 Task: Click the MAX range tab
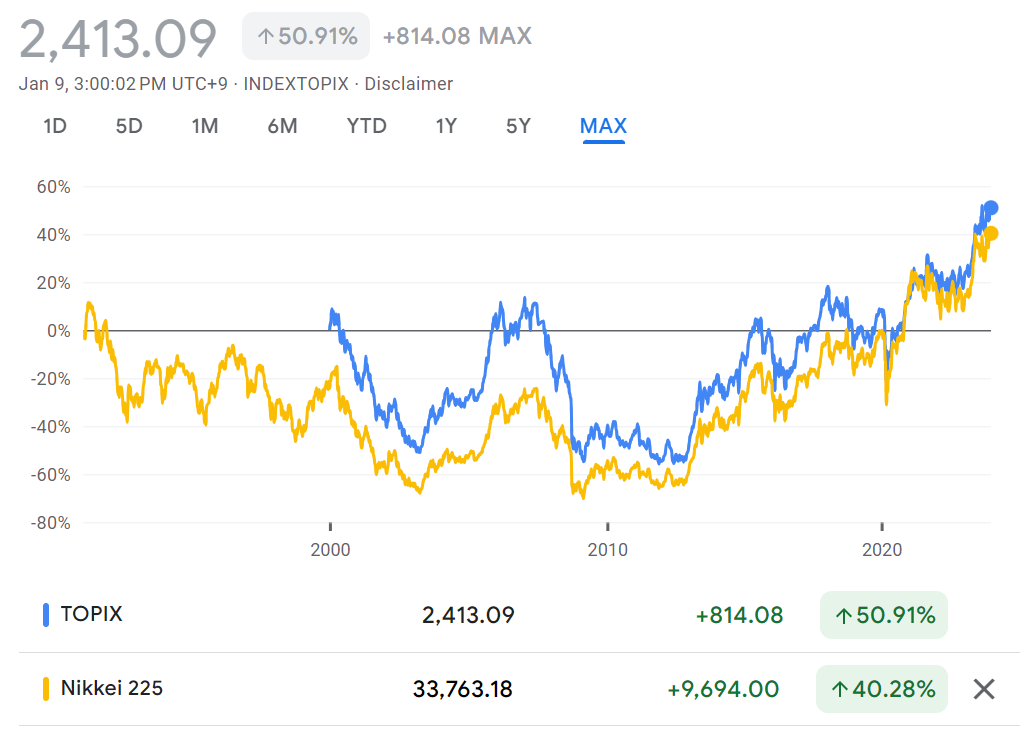point(603,126)
